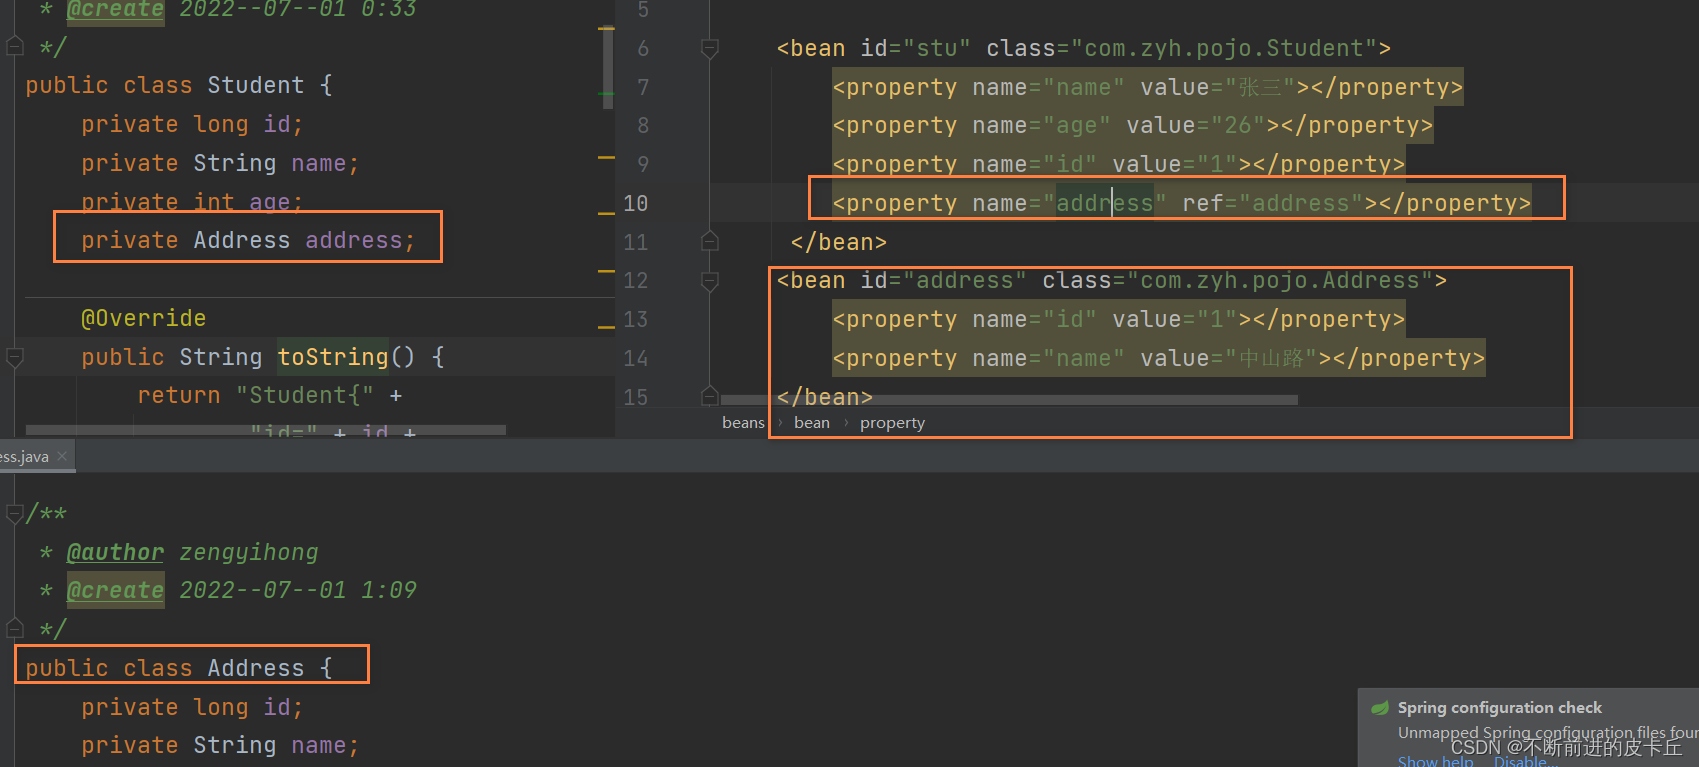This screenshot has width=1699, height=767.
Task: Toggle the fold marker at line 11 closing bean tag
Action: pyautogui.click(x=710, y=241)
